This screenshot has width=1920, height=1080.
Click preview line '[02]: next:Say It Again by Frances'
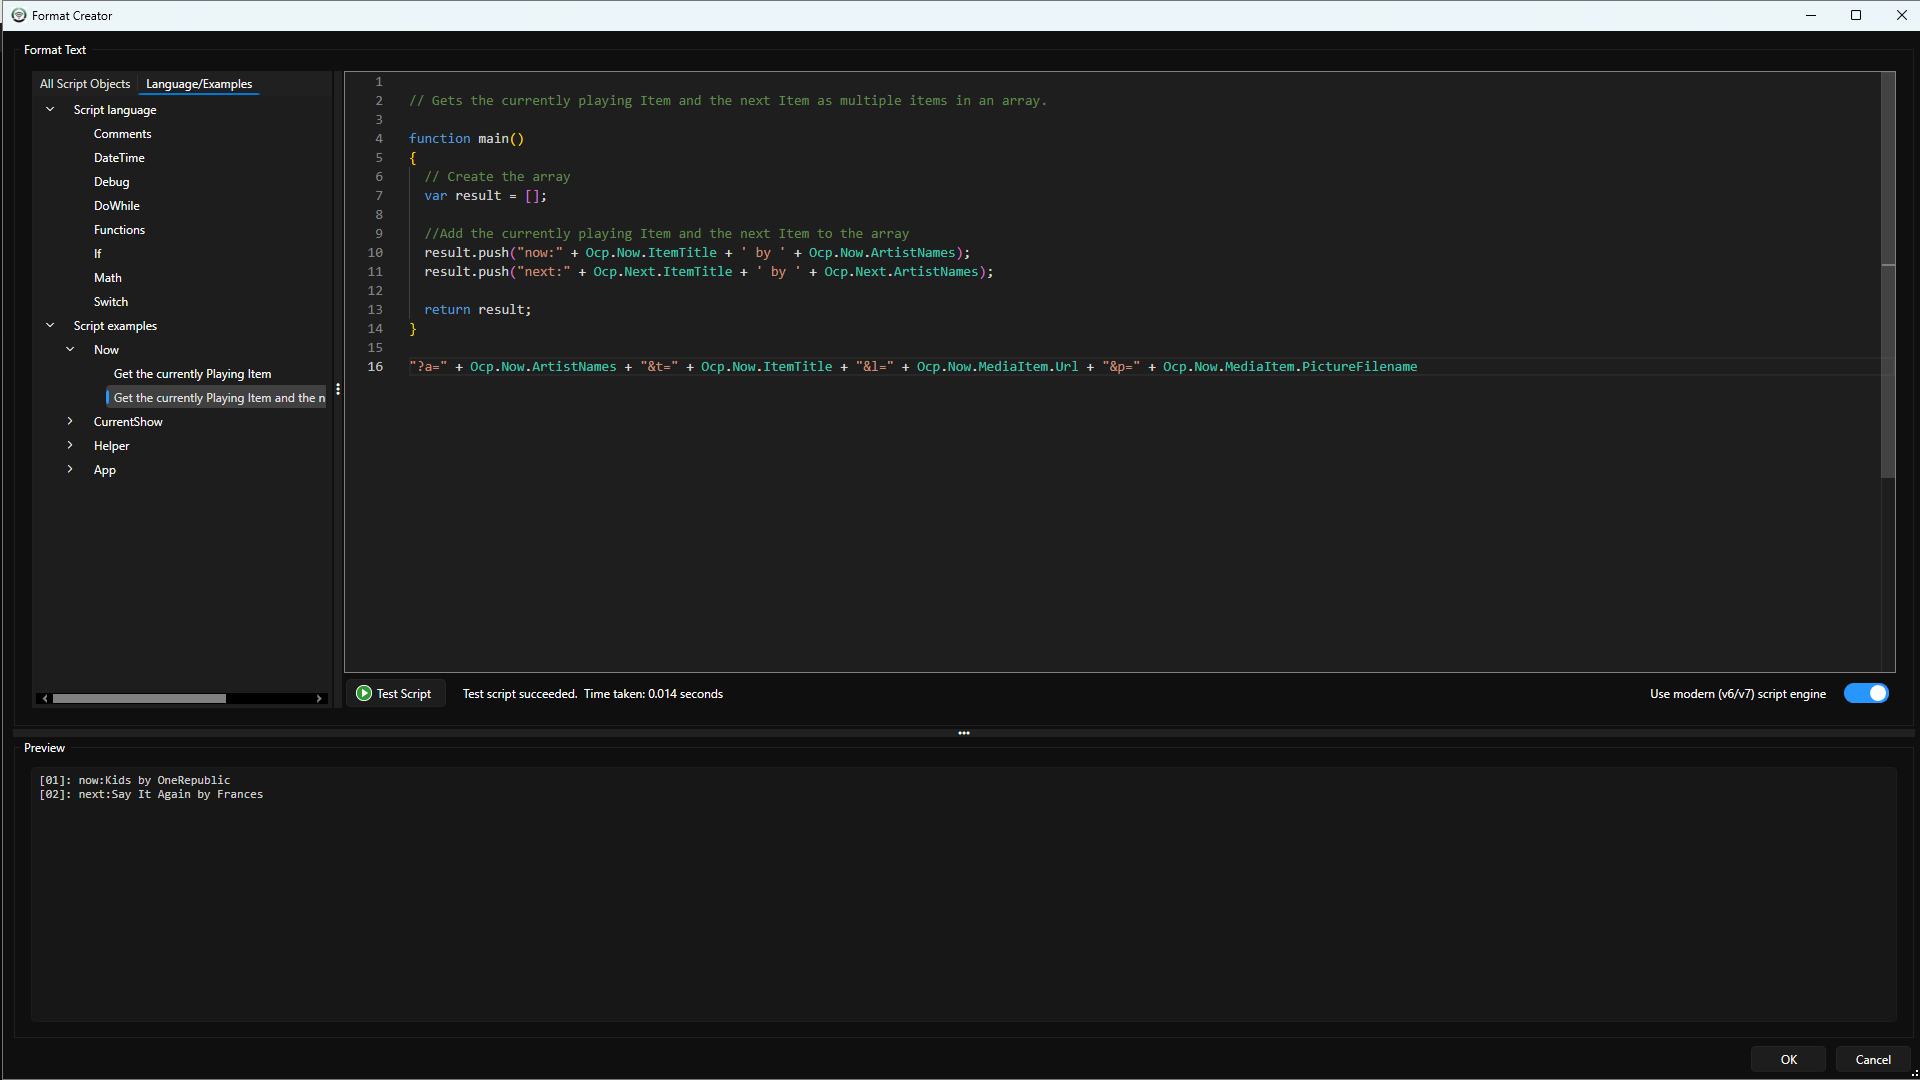coord(151,794)
